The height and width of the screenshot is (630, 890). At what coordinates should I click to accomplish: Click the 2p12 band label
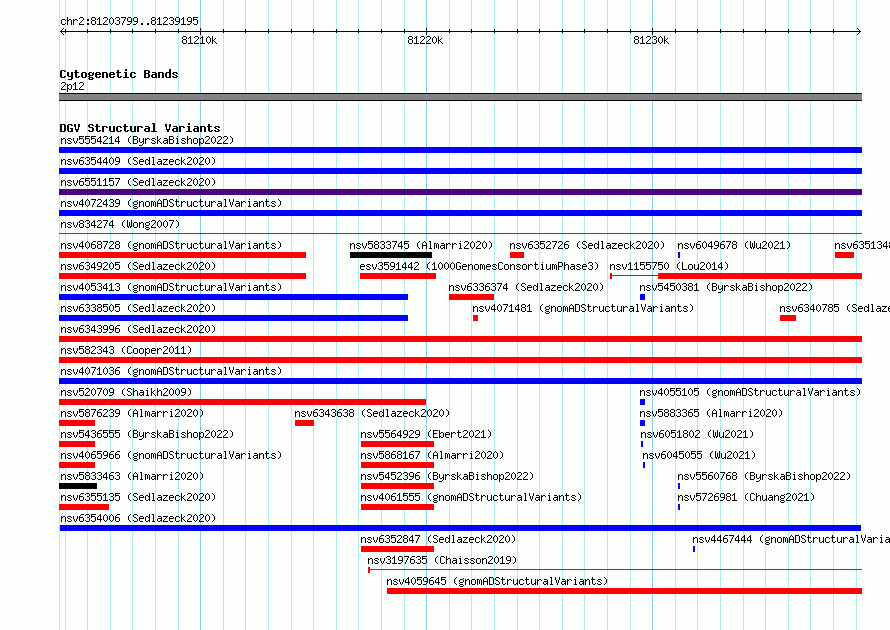tap(72, 86)
